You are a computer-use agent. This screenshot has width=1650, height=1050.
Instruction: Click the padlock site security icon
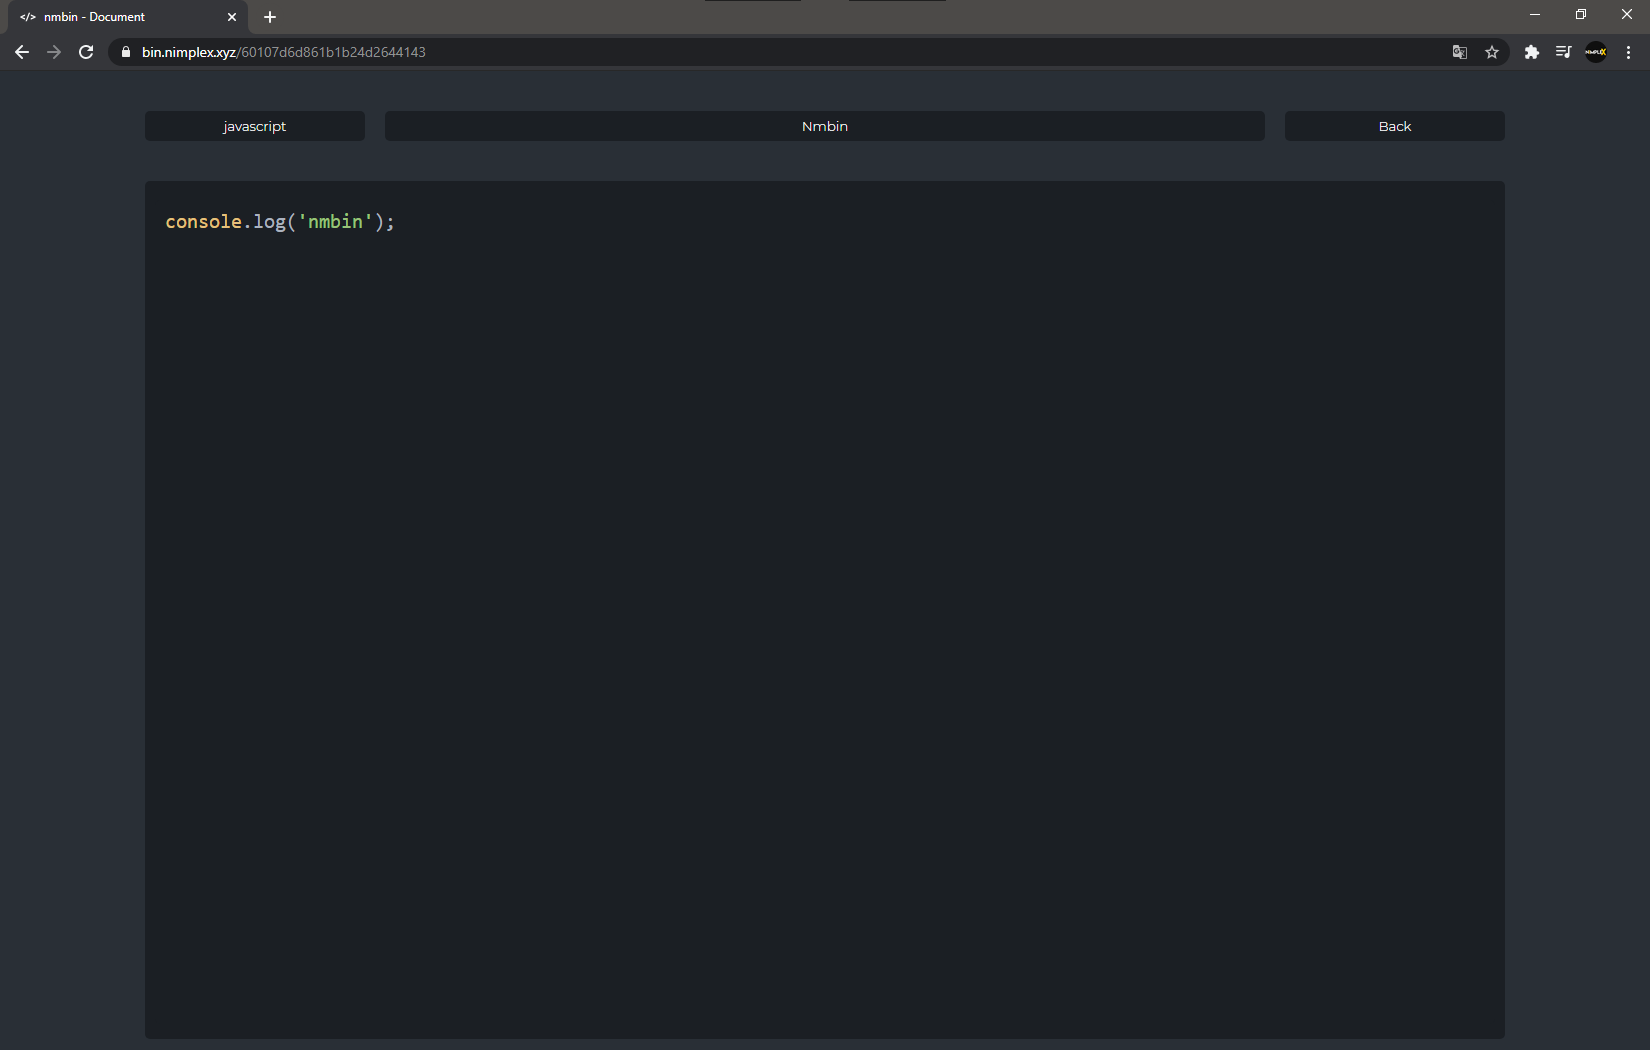coord(124,51)
